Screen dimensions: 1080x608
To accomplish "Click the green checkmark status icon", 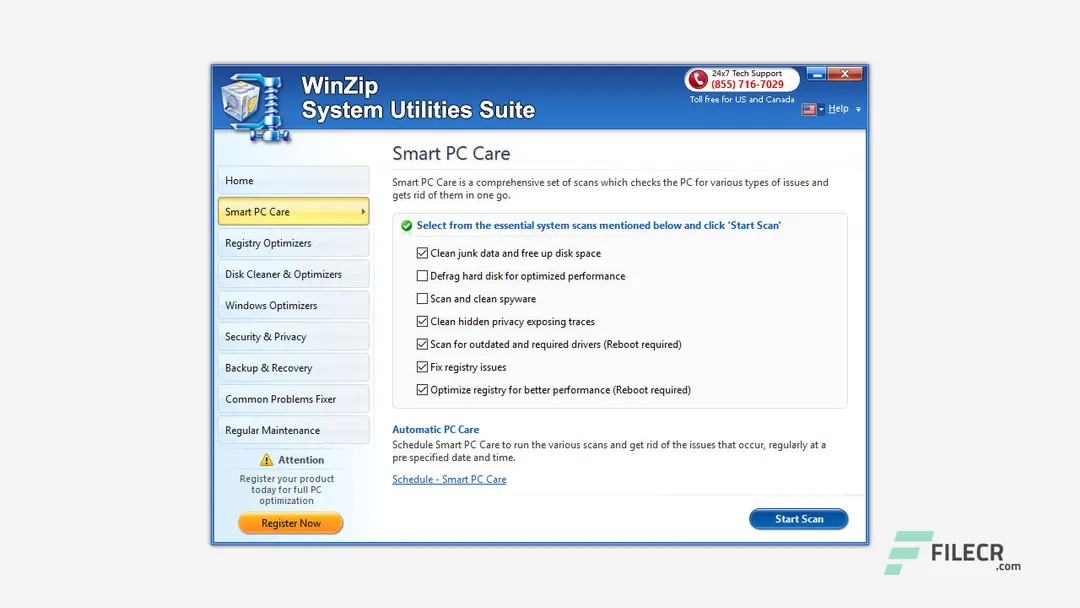I will pos(406,226).
